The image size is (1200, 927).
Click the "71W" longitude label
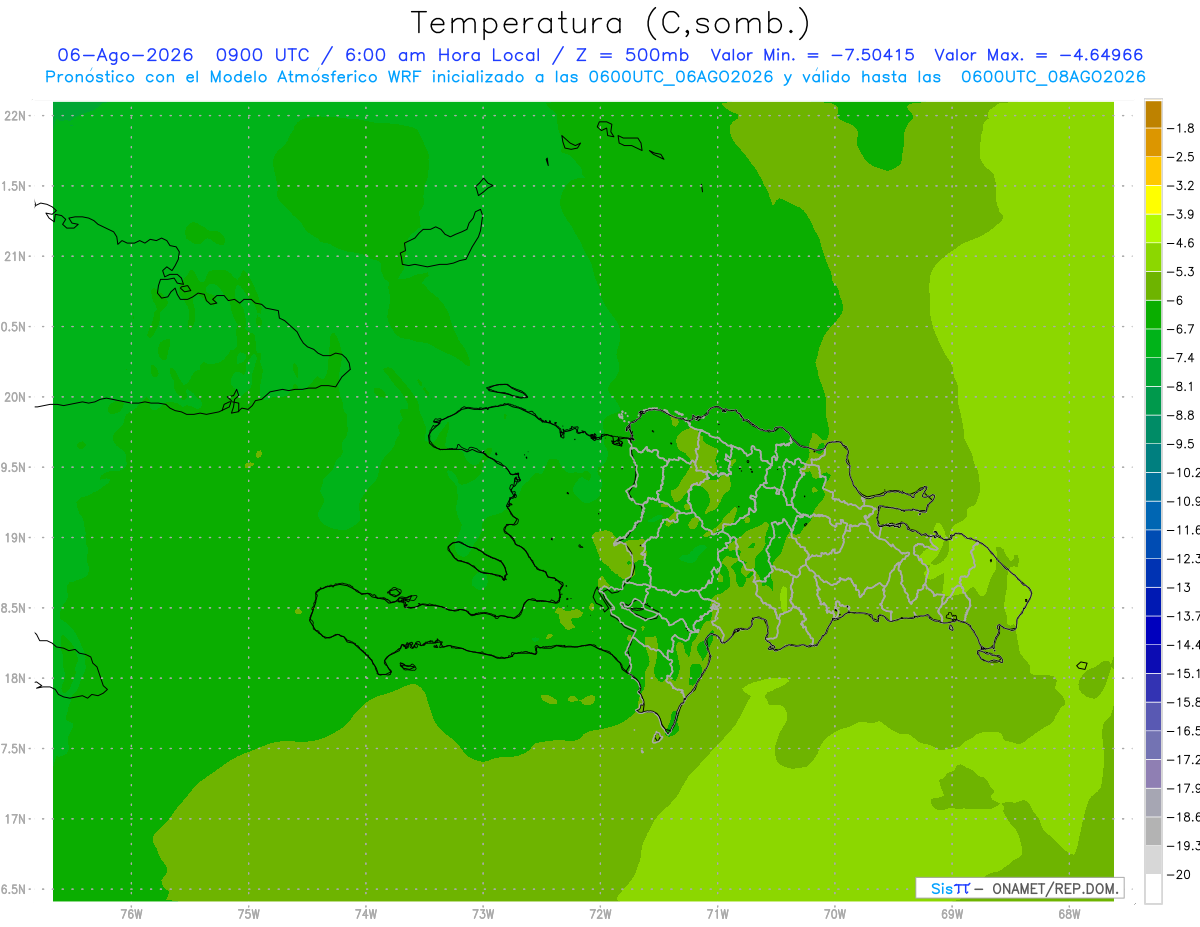[717, 914]
